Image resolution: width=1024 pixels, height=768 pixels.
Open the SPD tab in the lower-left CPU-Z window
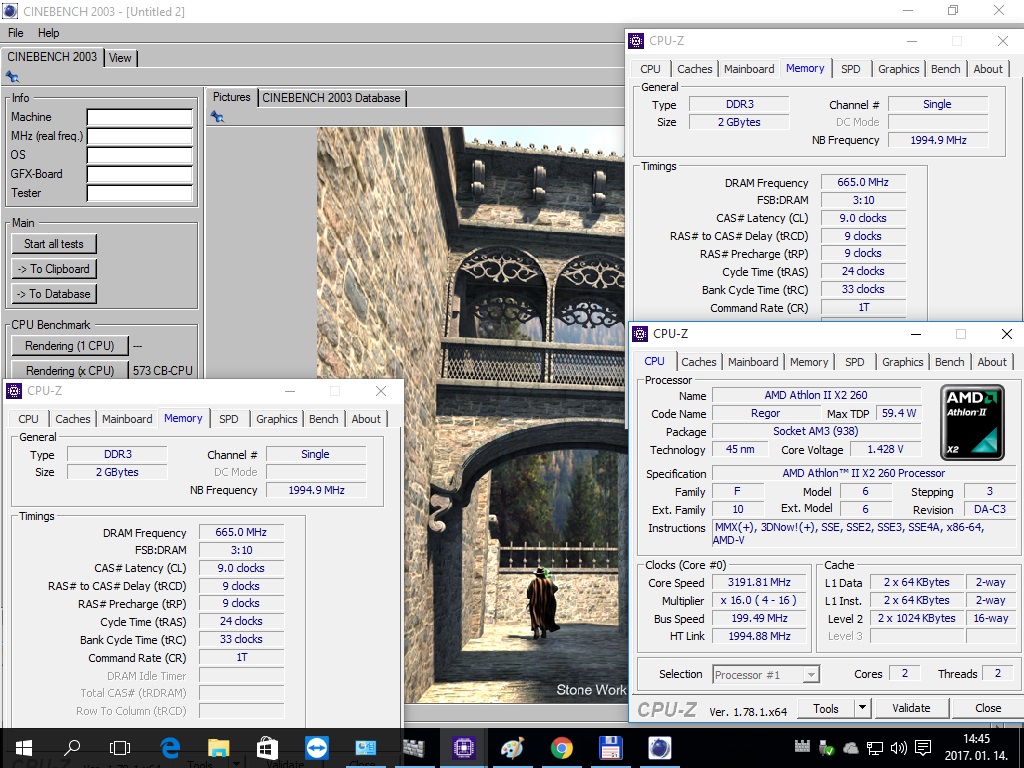(x=229, y=419)
